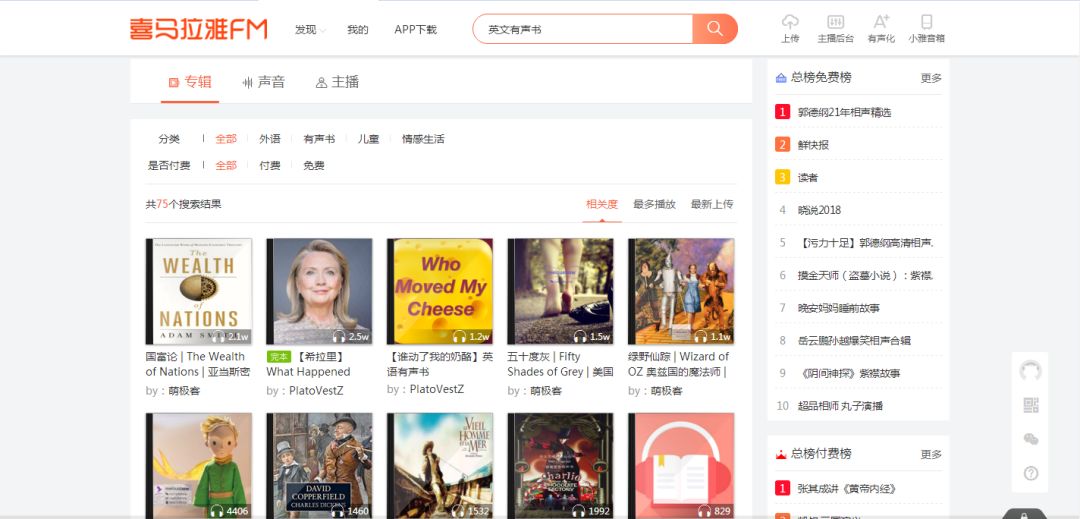Open rank 6 摸金天师 entry
The image size is (1080, 519).
click(866, 275)
